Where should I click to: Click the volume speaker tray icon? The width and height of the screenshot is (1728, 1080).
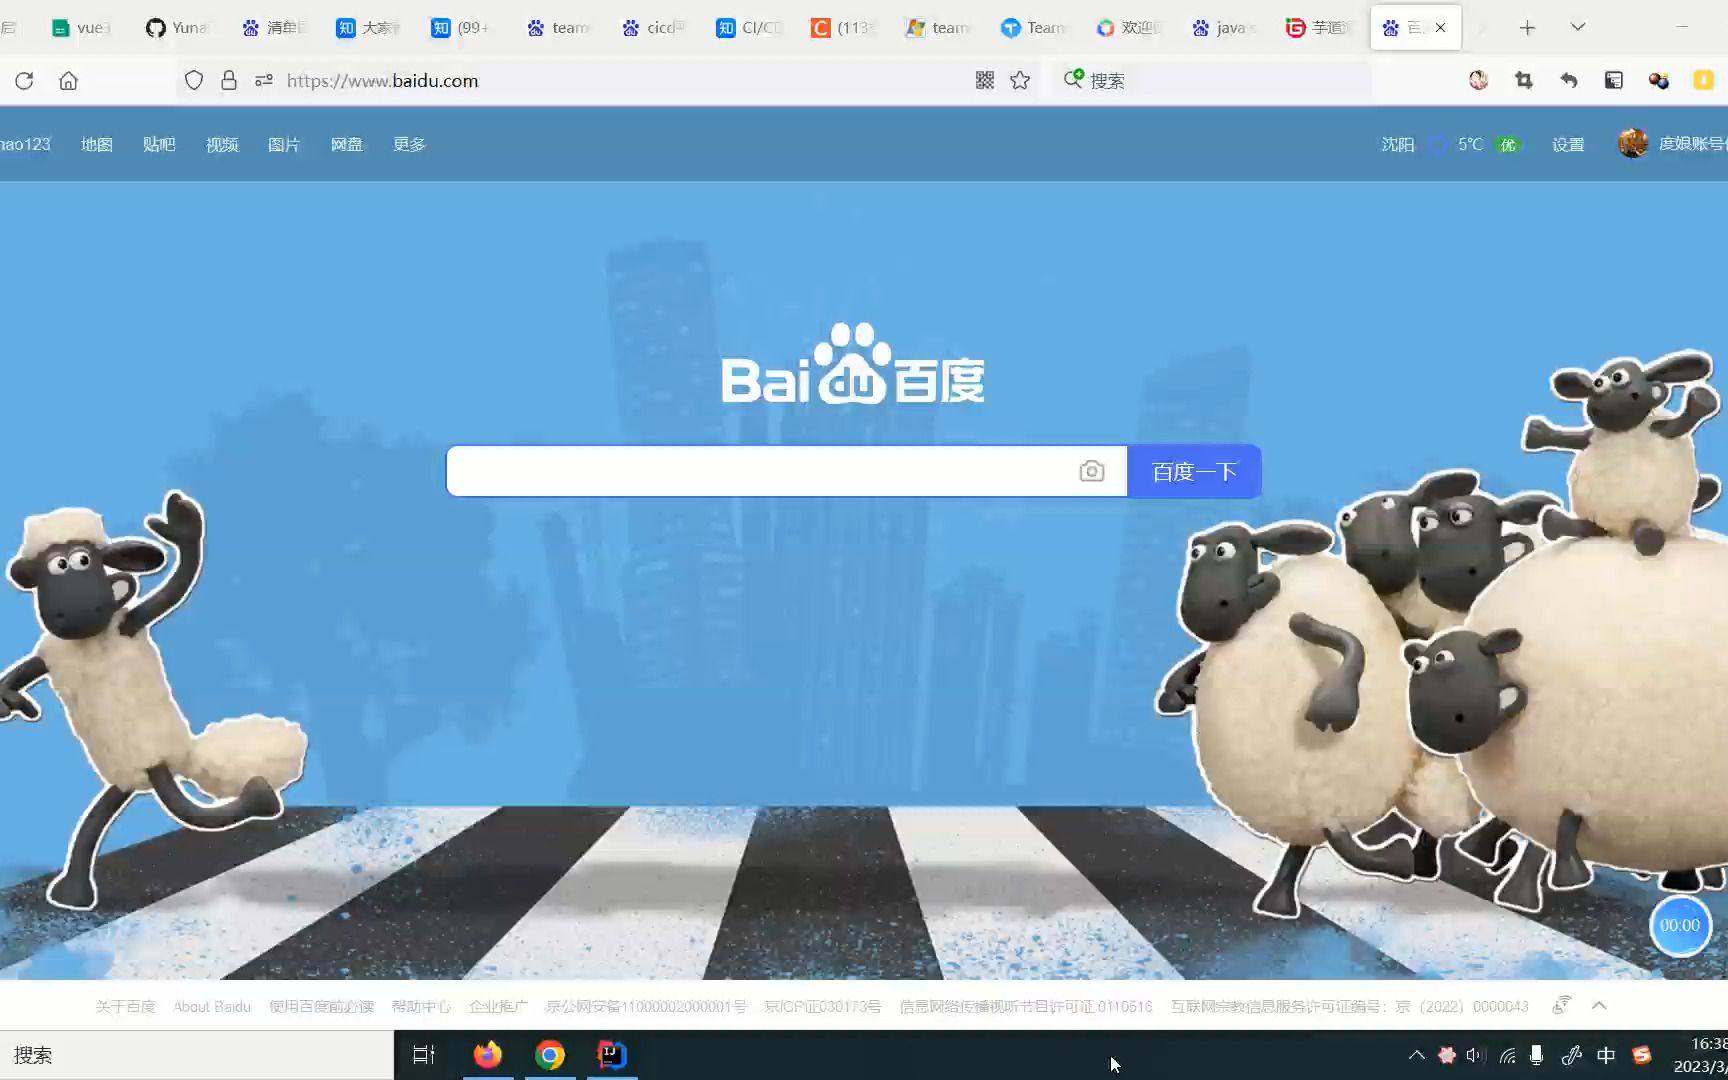(x=1476, y=1055)
